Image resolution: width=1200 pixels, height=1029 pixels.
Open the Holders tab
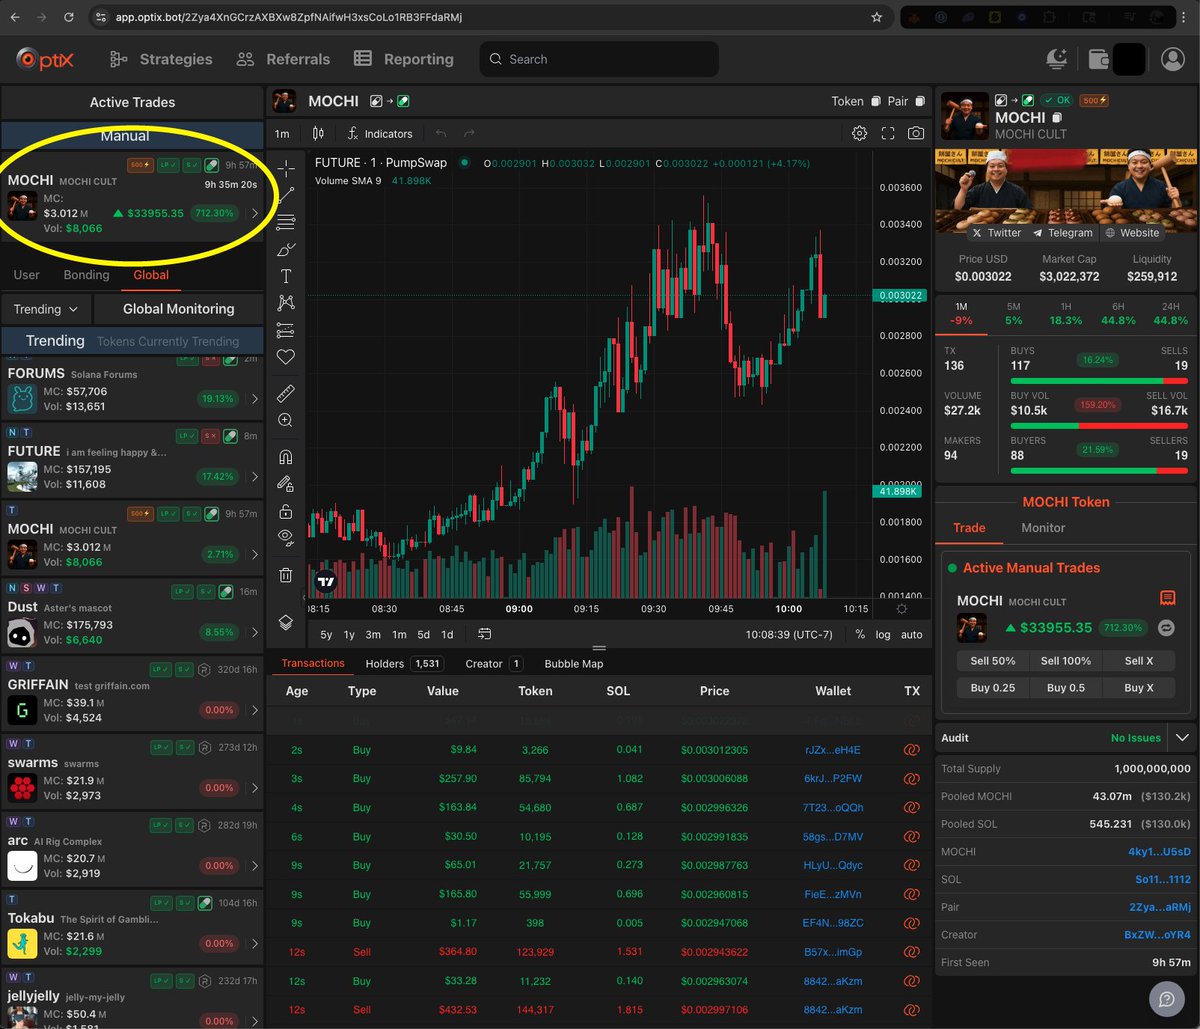point(403,663)
